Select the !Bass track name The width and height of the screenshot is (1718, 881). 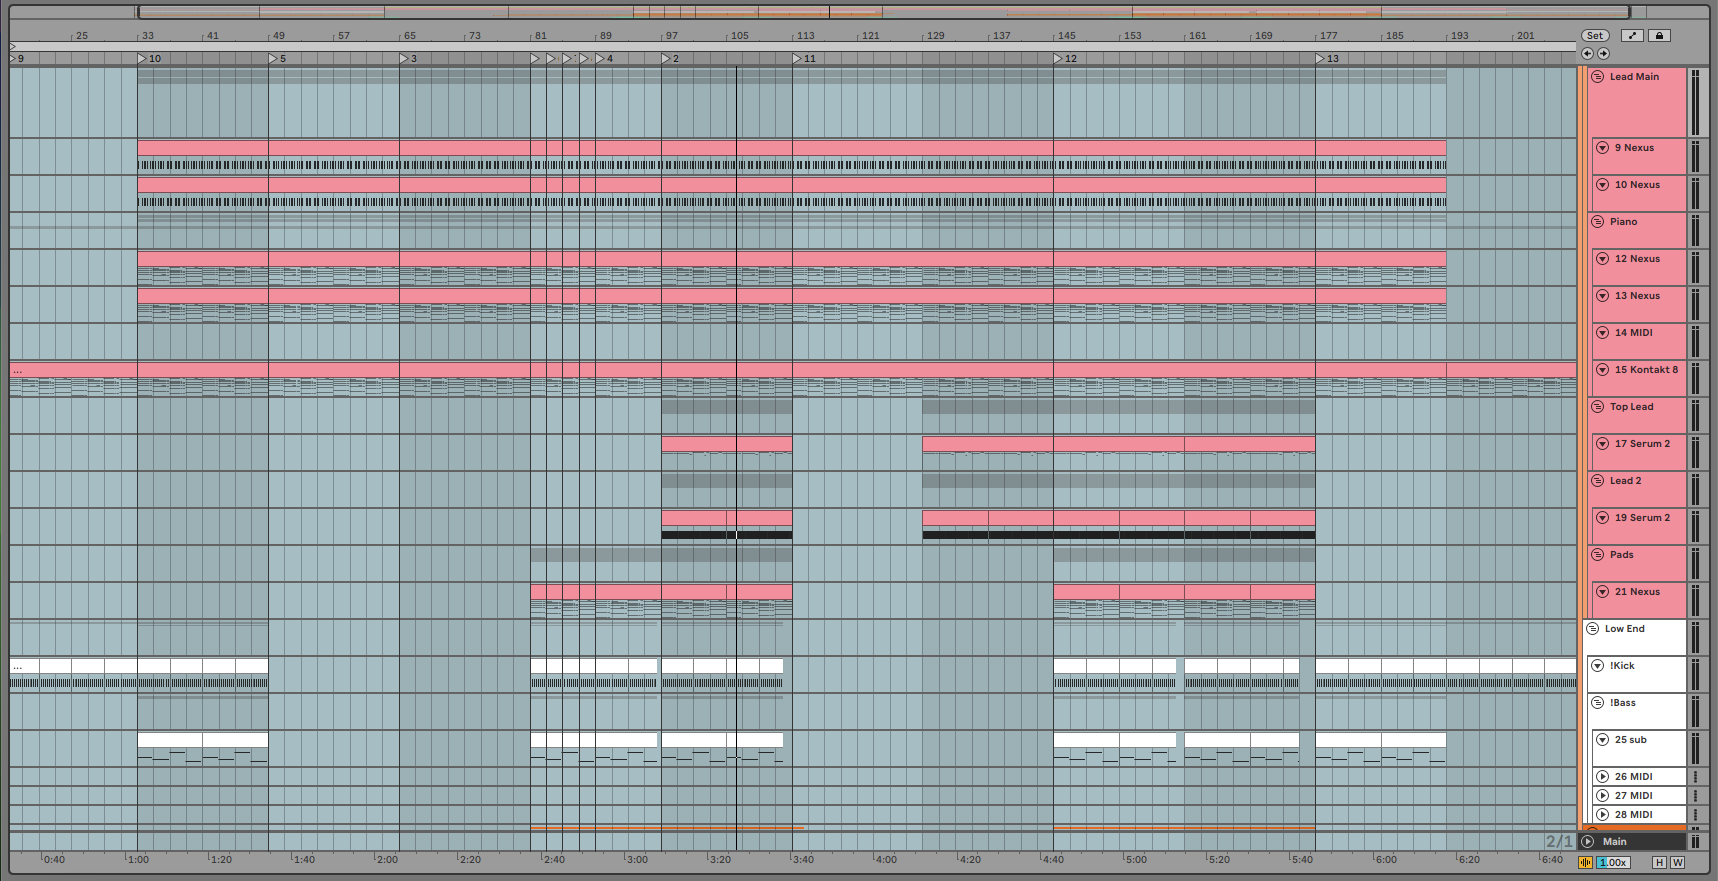point(1622,703)
